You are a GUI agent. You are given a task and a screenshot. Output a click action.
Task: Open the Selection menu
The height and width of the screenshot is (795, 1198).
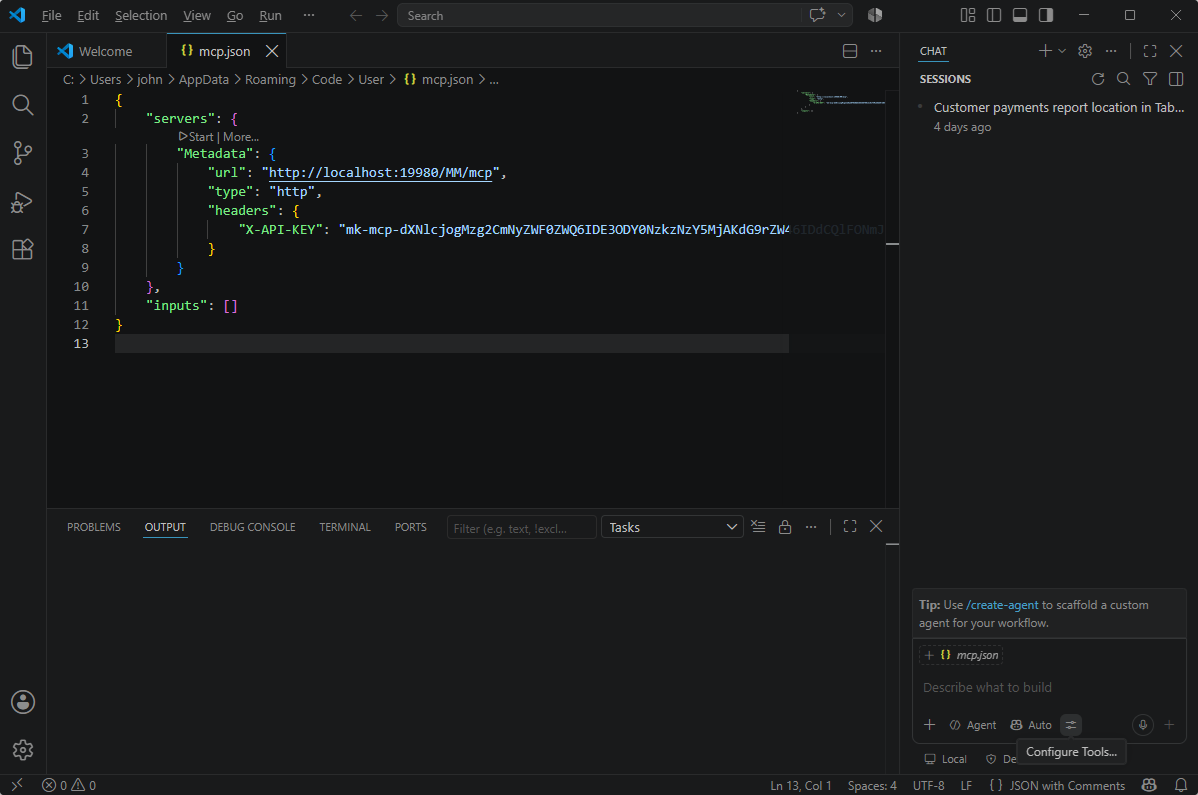(141, 15)
